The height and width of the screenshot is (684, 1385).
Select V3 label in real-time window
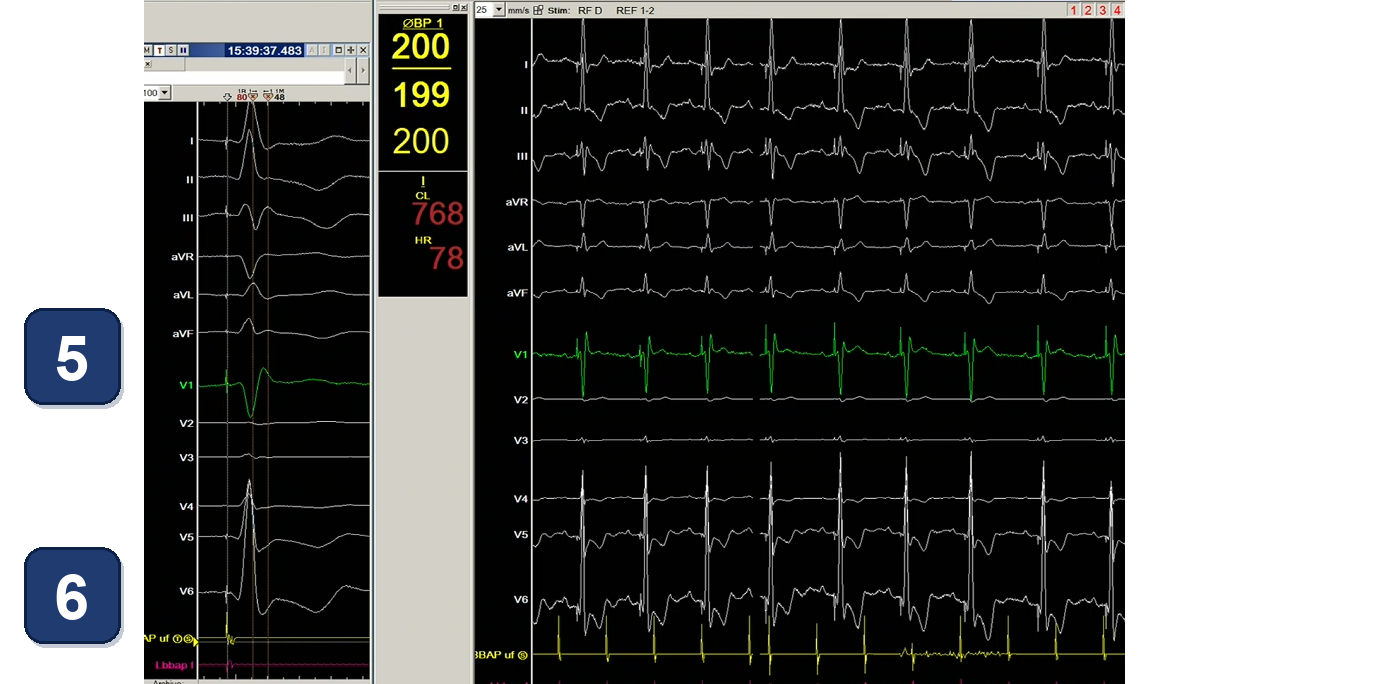pos(520,440)
